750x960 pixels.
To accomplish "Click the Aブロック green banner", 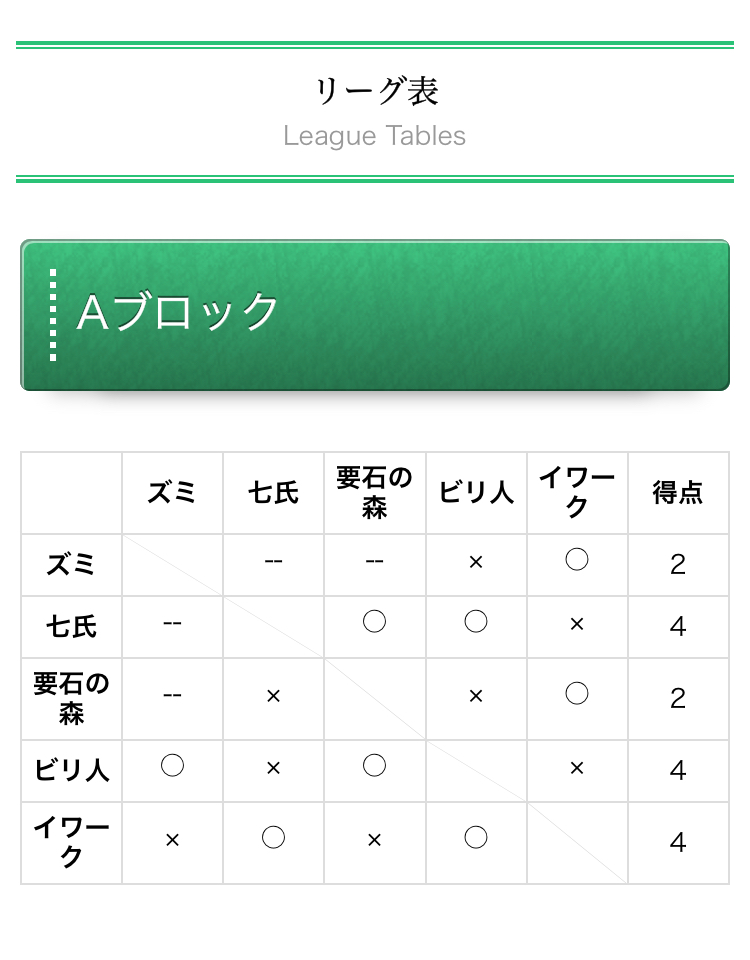I will point(375,315).
